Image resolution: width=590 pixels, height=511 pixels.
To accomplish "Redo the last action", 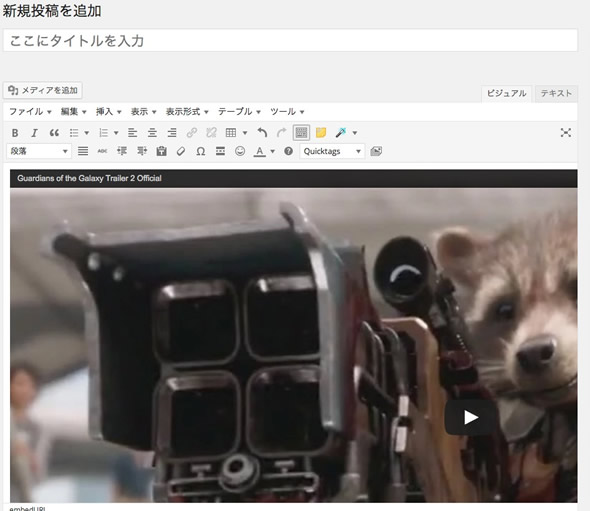I will tap(281, 133).
